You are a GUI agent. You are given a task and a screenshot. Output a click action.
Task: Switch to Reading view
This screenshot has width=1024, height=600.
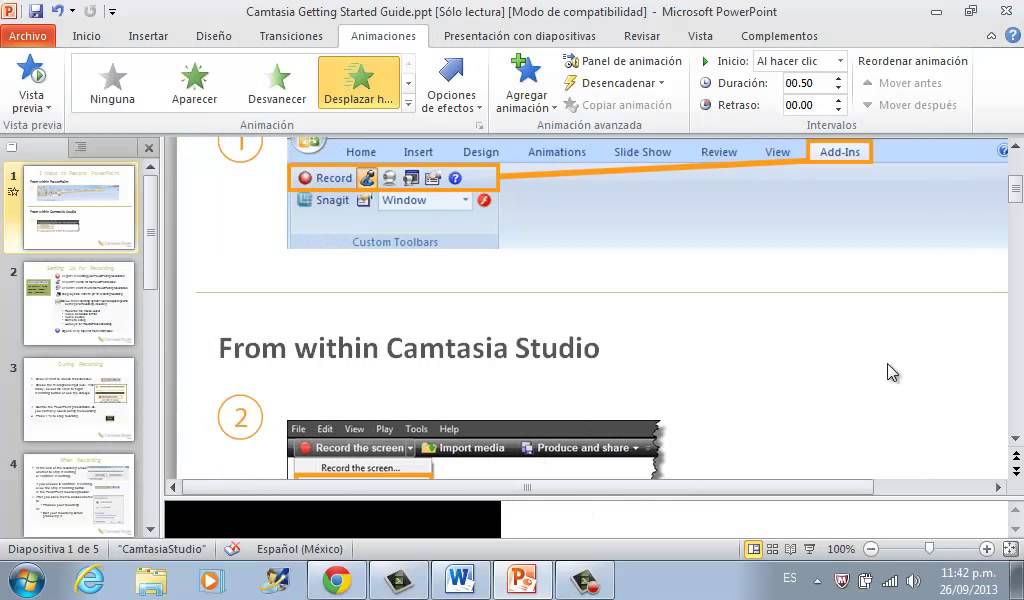pos(790,549)
